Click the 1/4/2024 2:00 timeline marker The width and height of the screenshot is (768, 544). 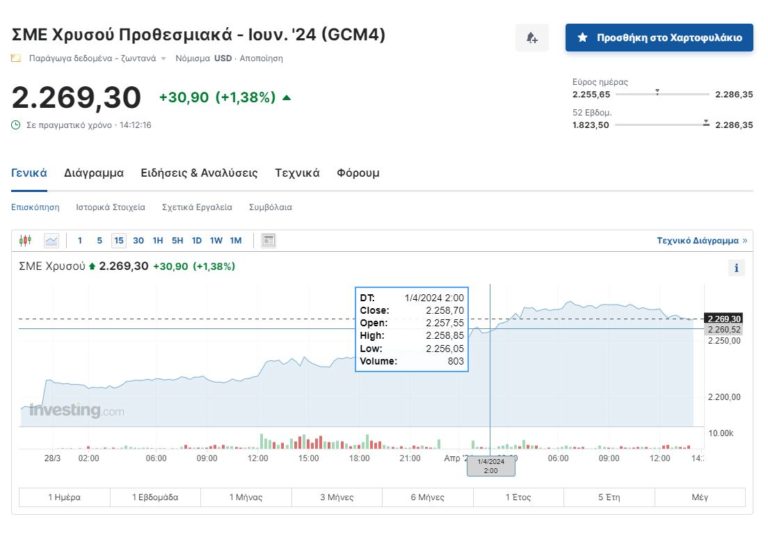(490, 465)
